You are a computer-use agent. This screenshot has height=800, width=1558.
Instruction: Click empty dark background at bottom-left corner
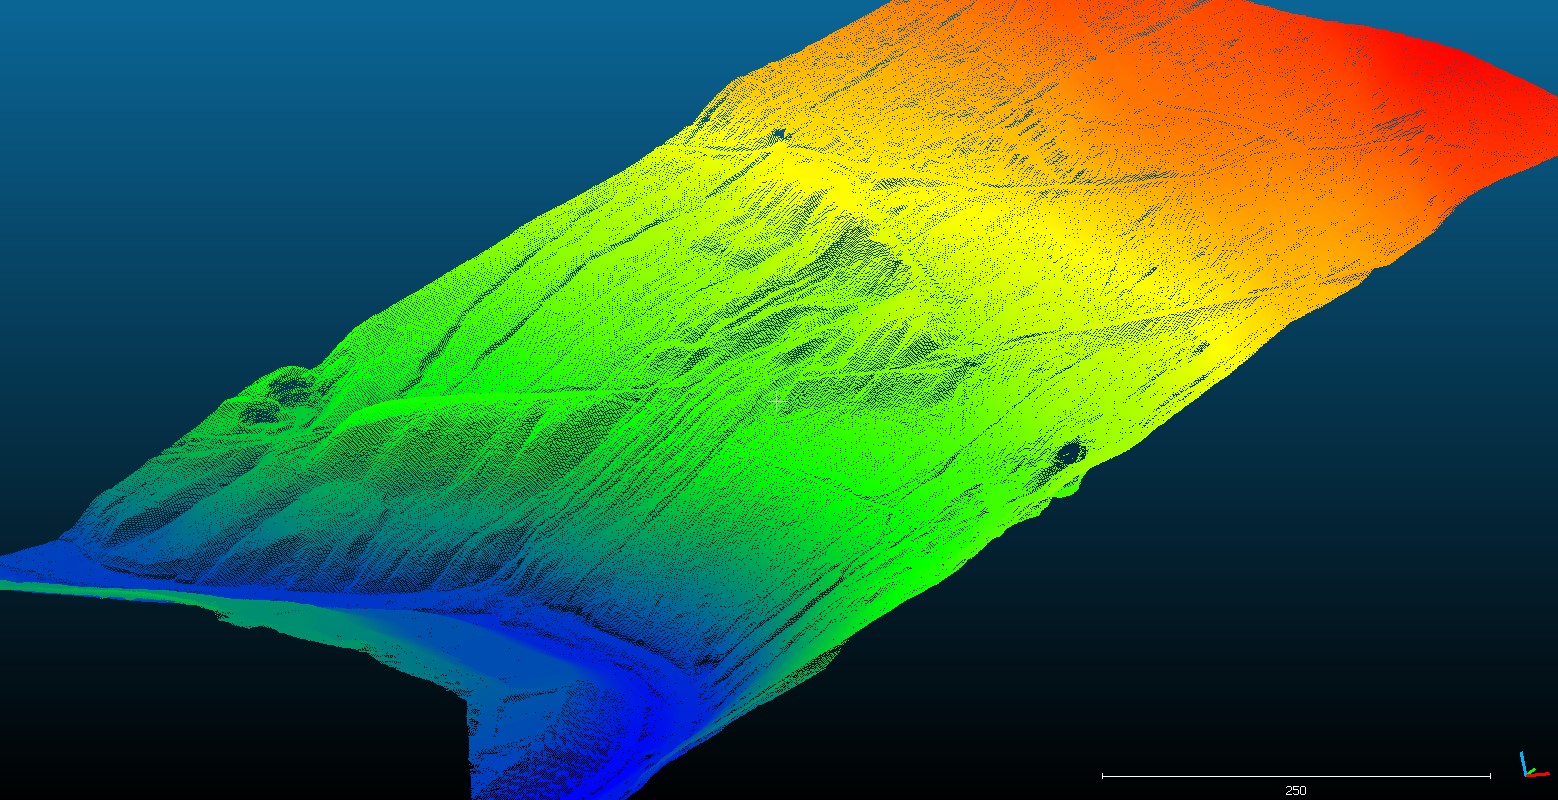click(200, 720)
